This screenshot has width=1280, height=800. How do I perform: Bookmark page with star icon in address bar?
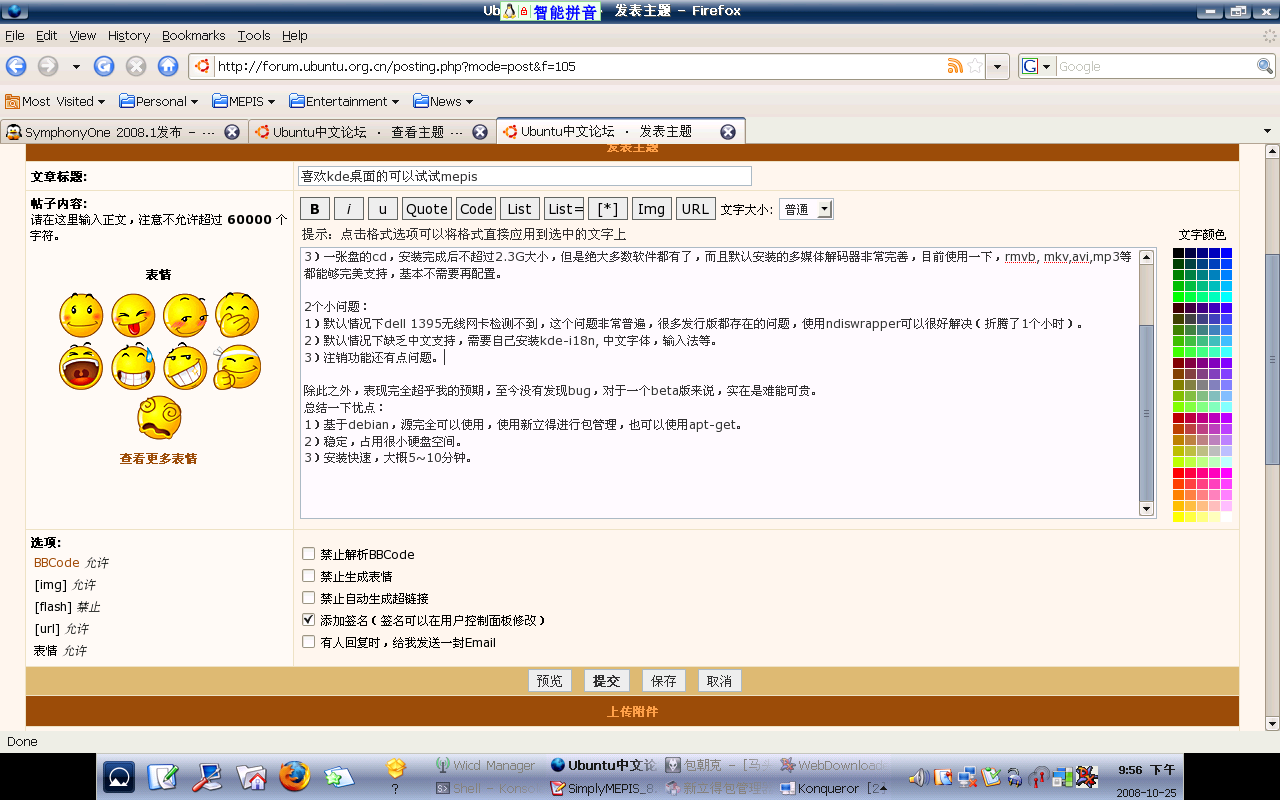974,66
